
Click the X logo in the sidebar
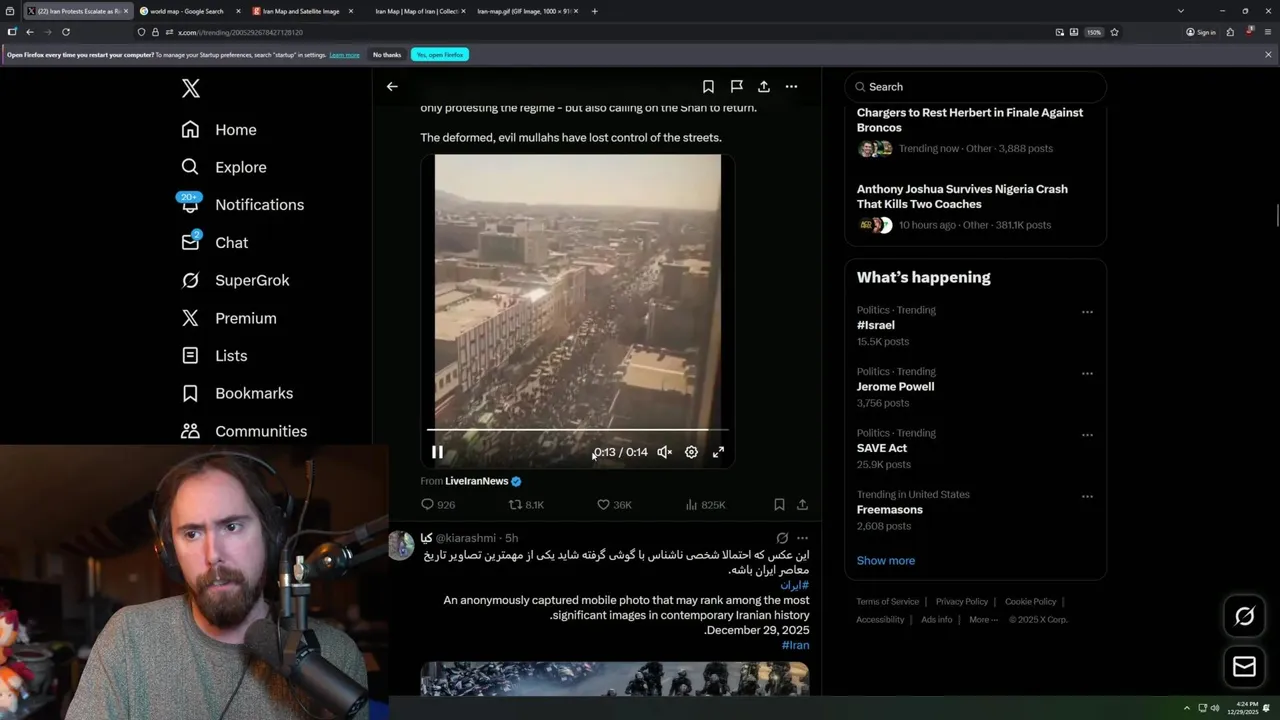click(191, 89)
